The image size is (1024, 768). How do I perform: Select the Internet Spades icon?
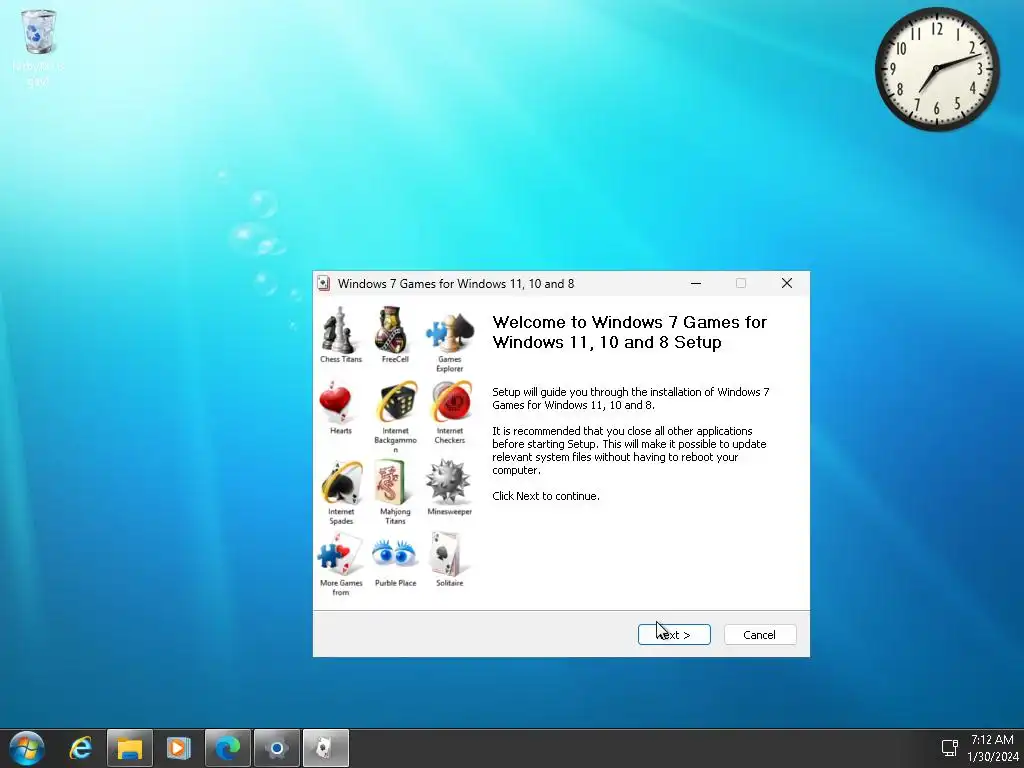click(x=341, y=483)
